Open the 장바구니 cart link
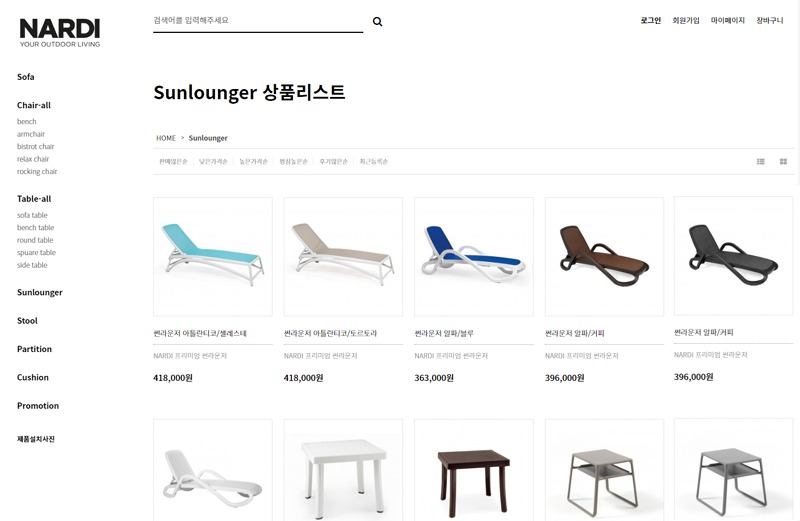The height and width of the screenshot is (521, 800). pyautogui.click(x=769, y=20)
